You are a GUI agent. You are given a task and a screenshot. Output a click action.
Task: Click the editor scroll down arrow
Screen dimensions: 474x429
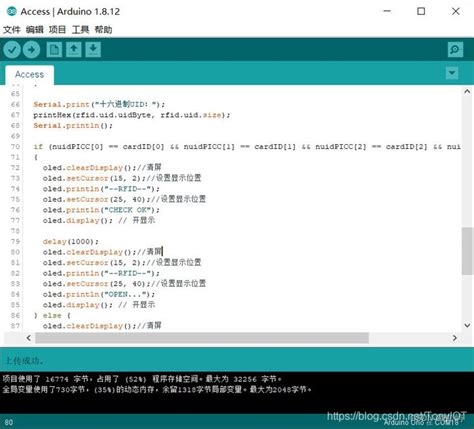pyautogui.click(x=467, y=325)
